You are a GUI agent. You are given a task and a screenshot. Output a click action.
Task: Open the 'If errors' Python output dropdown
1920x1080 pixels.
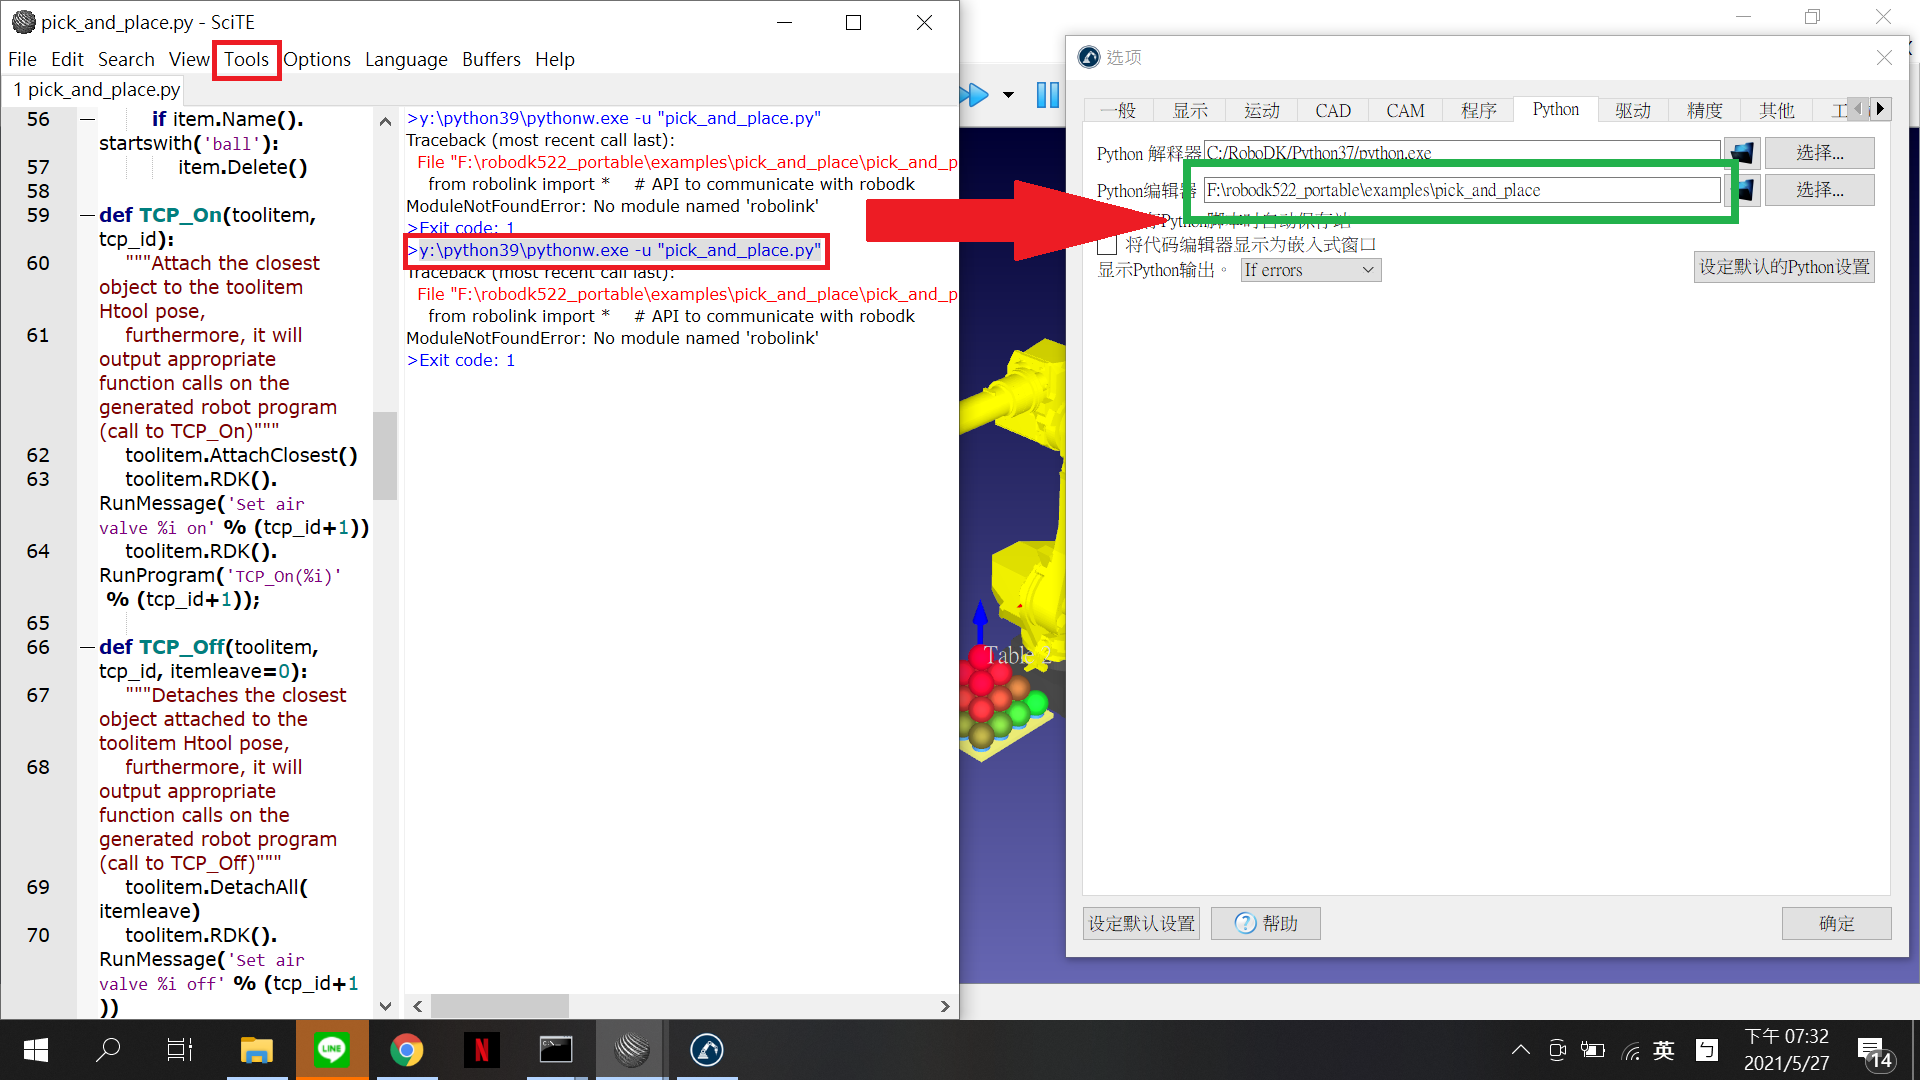point(1311,270)
